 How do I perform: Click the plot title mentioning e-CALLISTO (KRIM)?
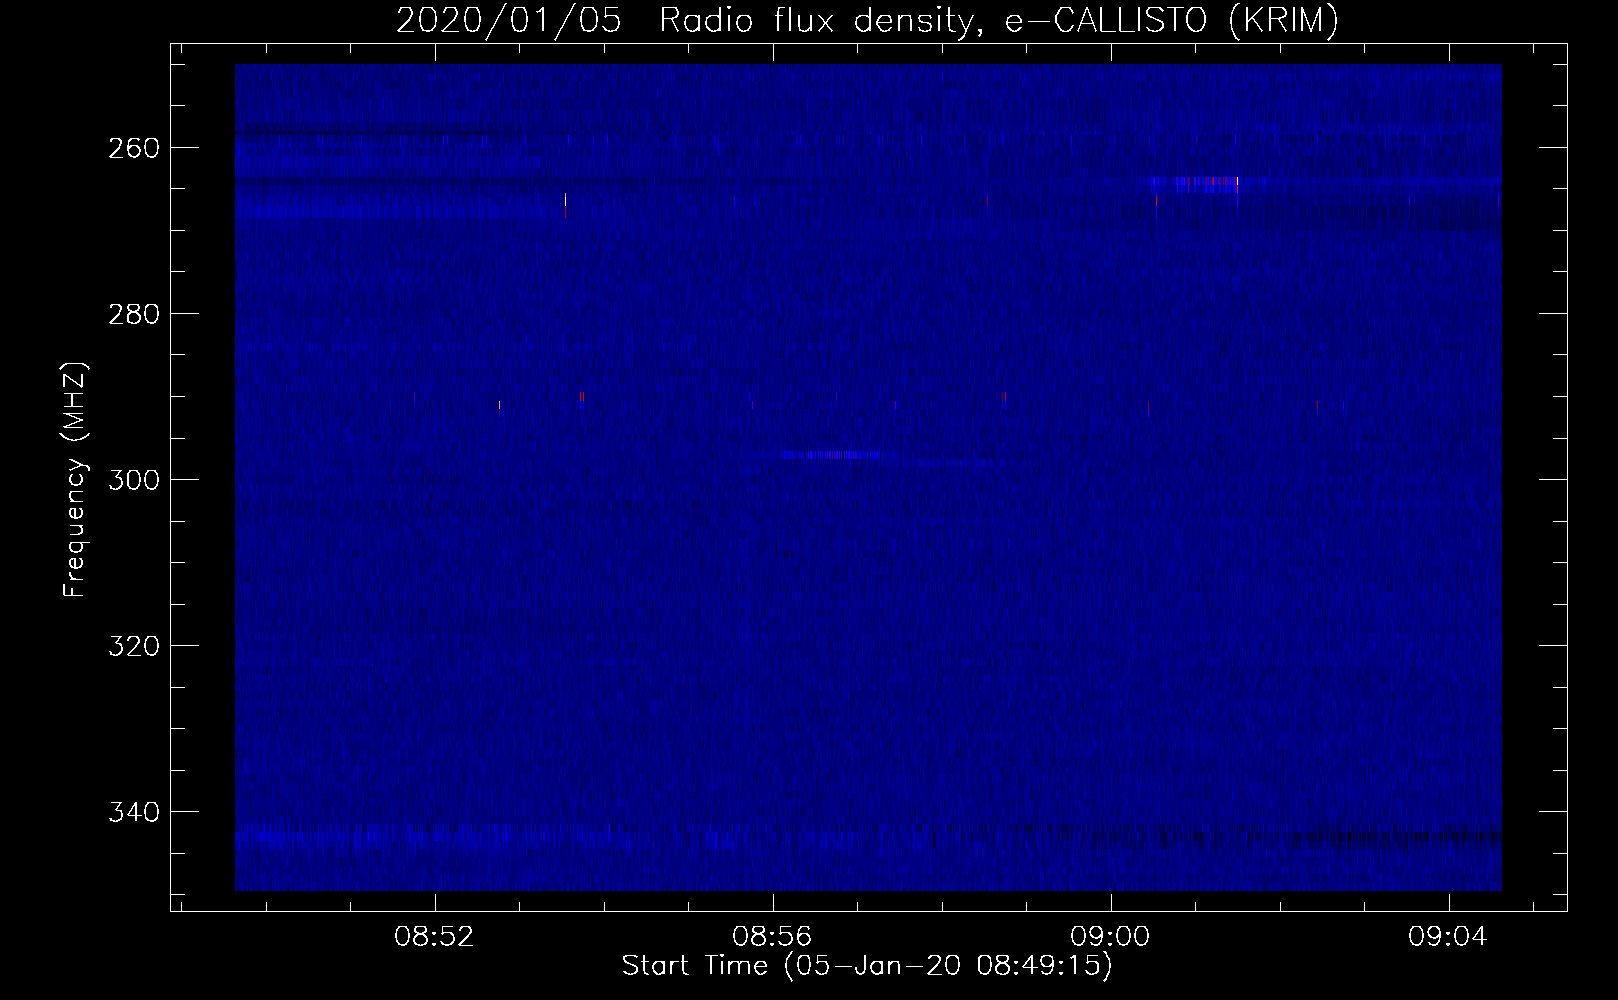coord(867,20)
